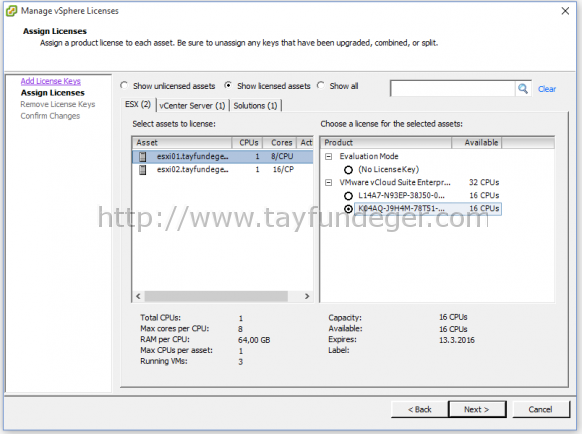Click the esxi01 host server icon

coord(143,157)
